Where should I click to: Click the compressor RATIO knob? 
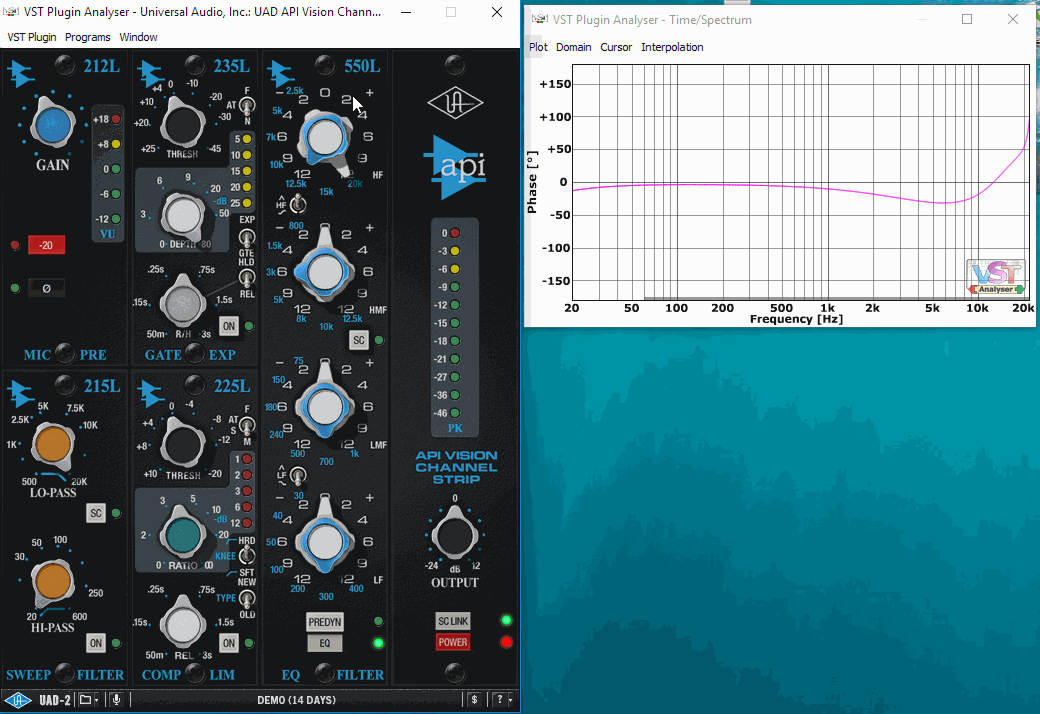point(183,535)
